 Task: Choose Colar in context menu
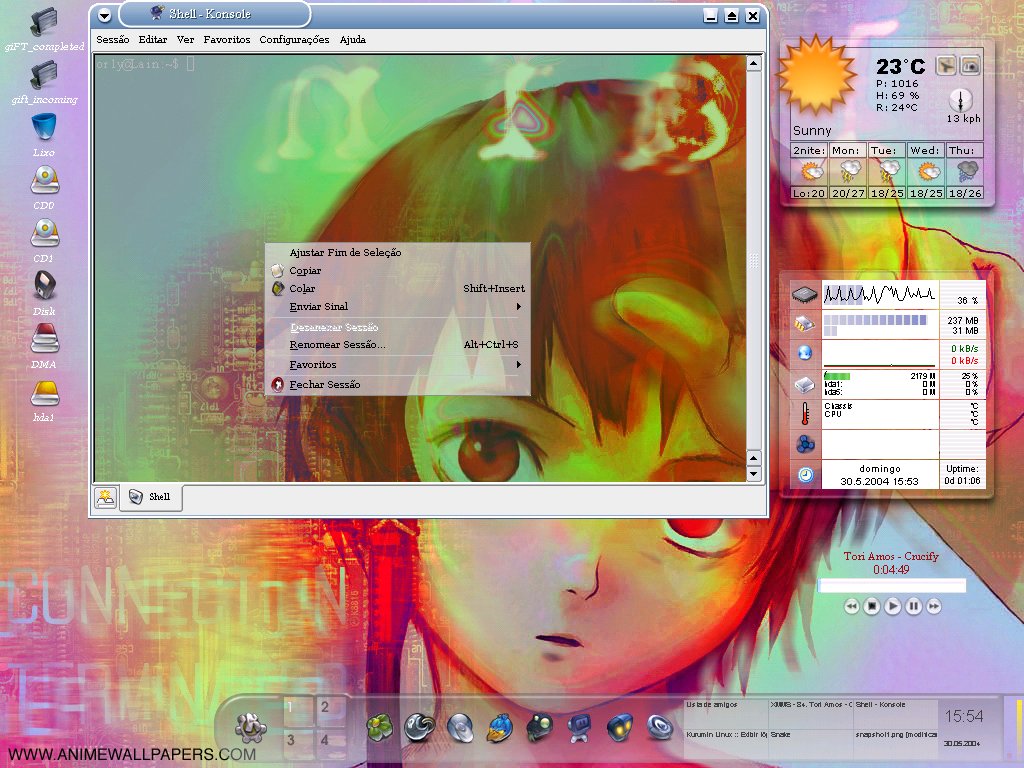[x=398, y=288]
